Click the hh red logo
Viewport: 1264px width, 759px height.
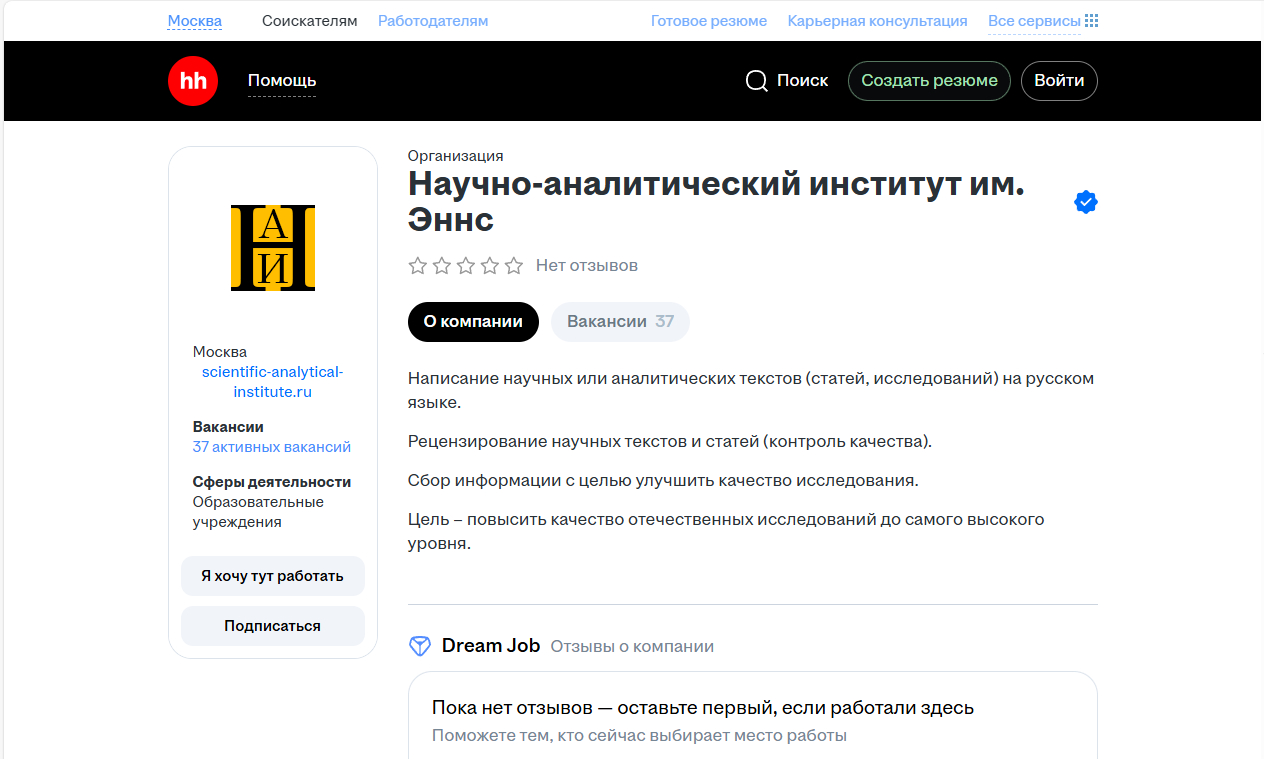pyautogui.click(x=193, y=81)
